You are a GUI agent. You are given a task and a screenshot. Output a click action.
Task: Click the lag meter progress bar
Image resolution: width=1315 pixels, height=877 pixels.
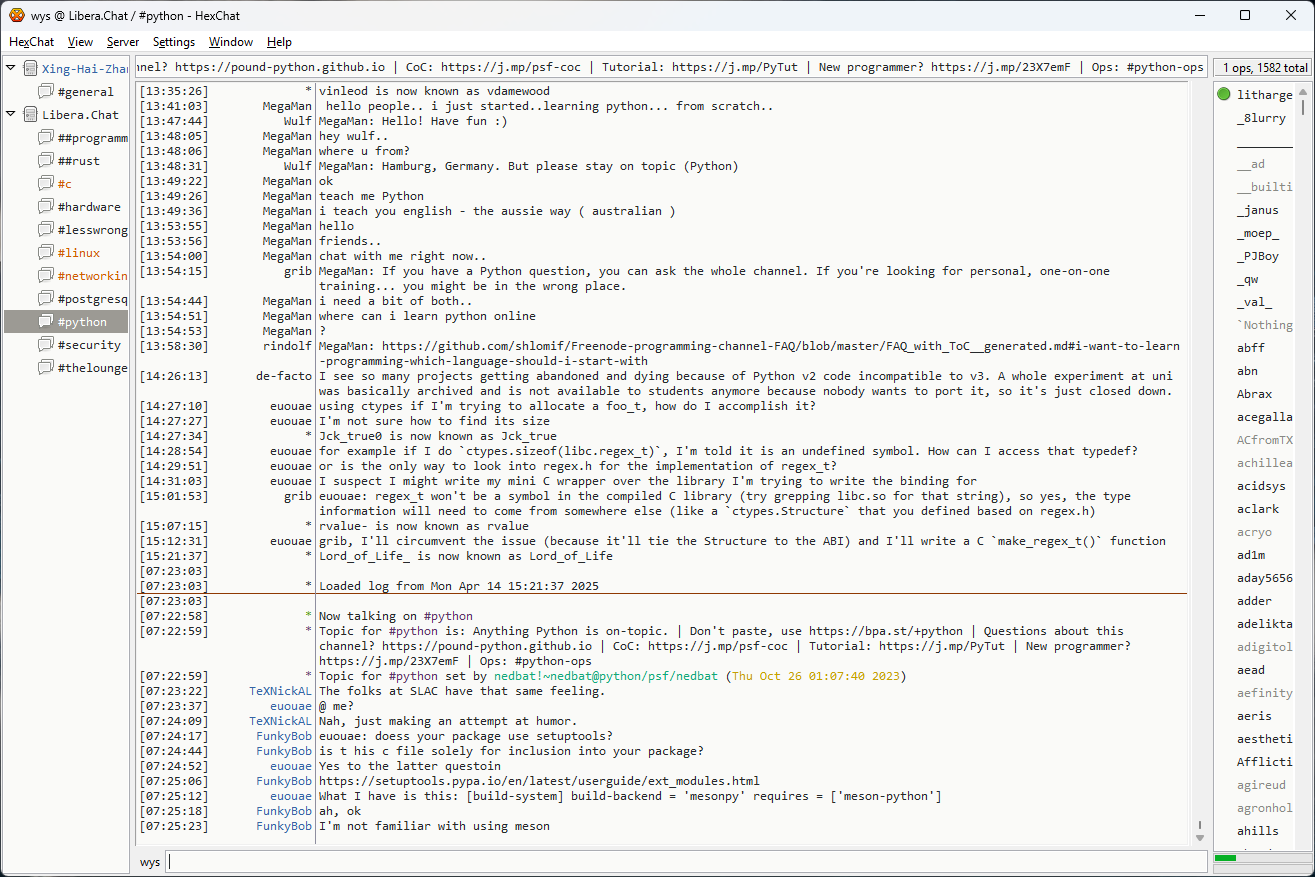[x=1260, y=858]
